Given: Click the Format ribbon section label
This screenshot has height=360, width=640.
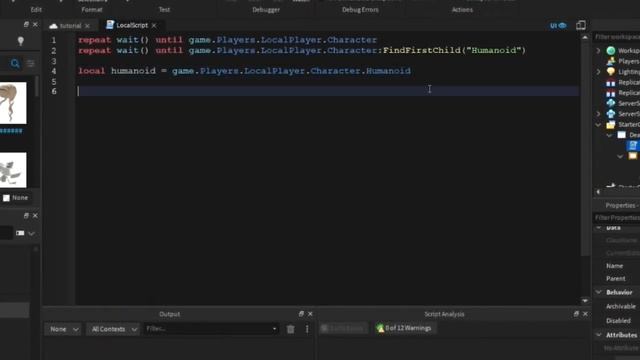Looking at the screenshot, I should tap(92, 9).
